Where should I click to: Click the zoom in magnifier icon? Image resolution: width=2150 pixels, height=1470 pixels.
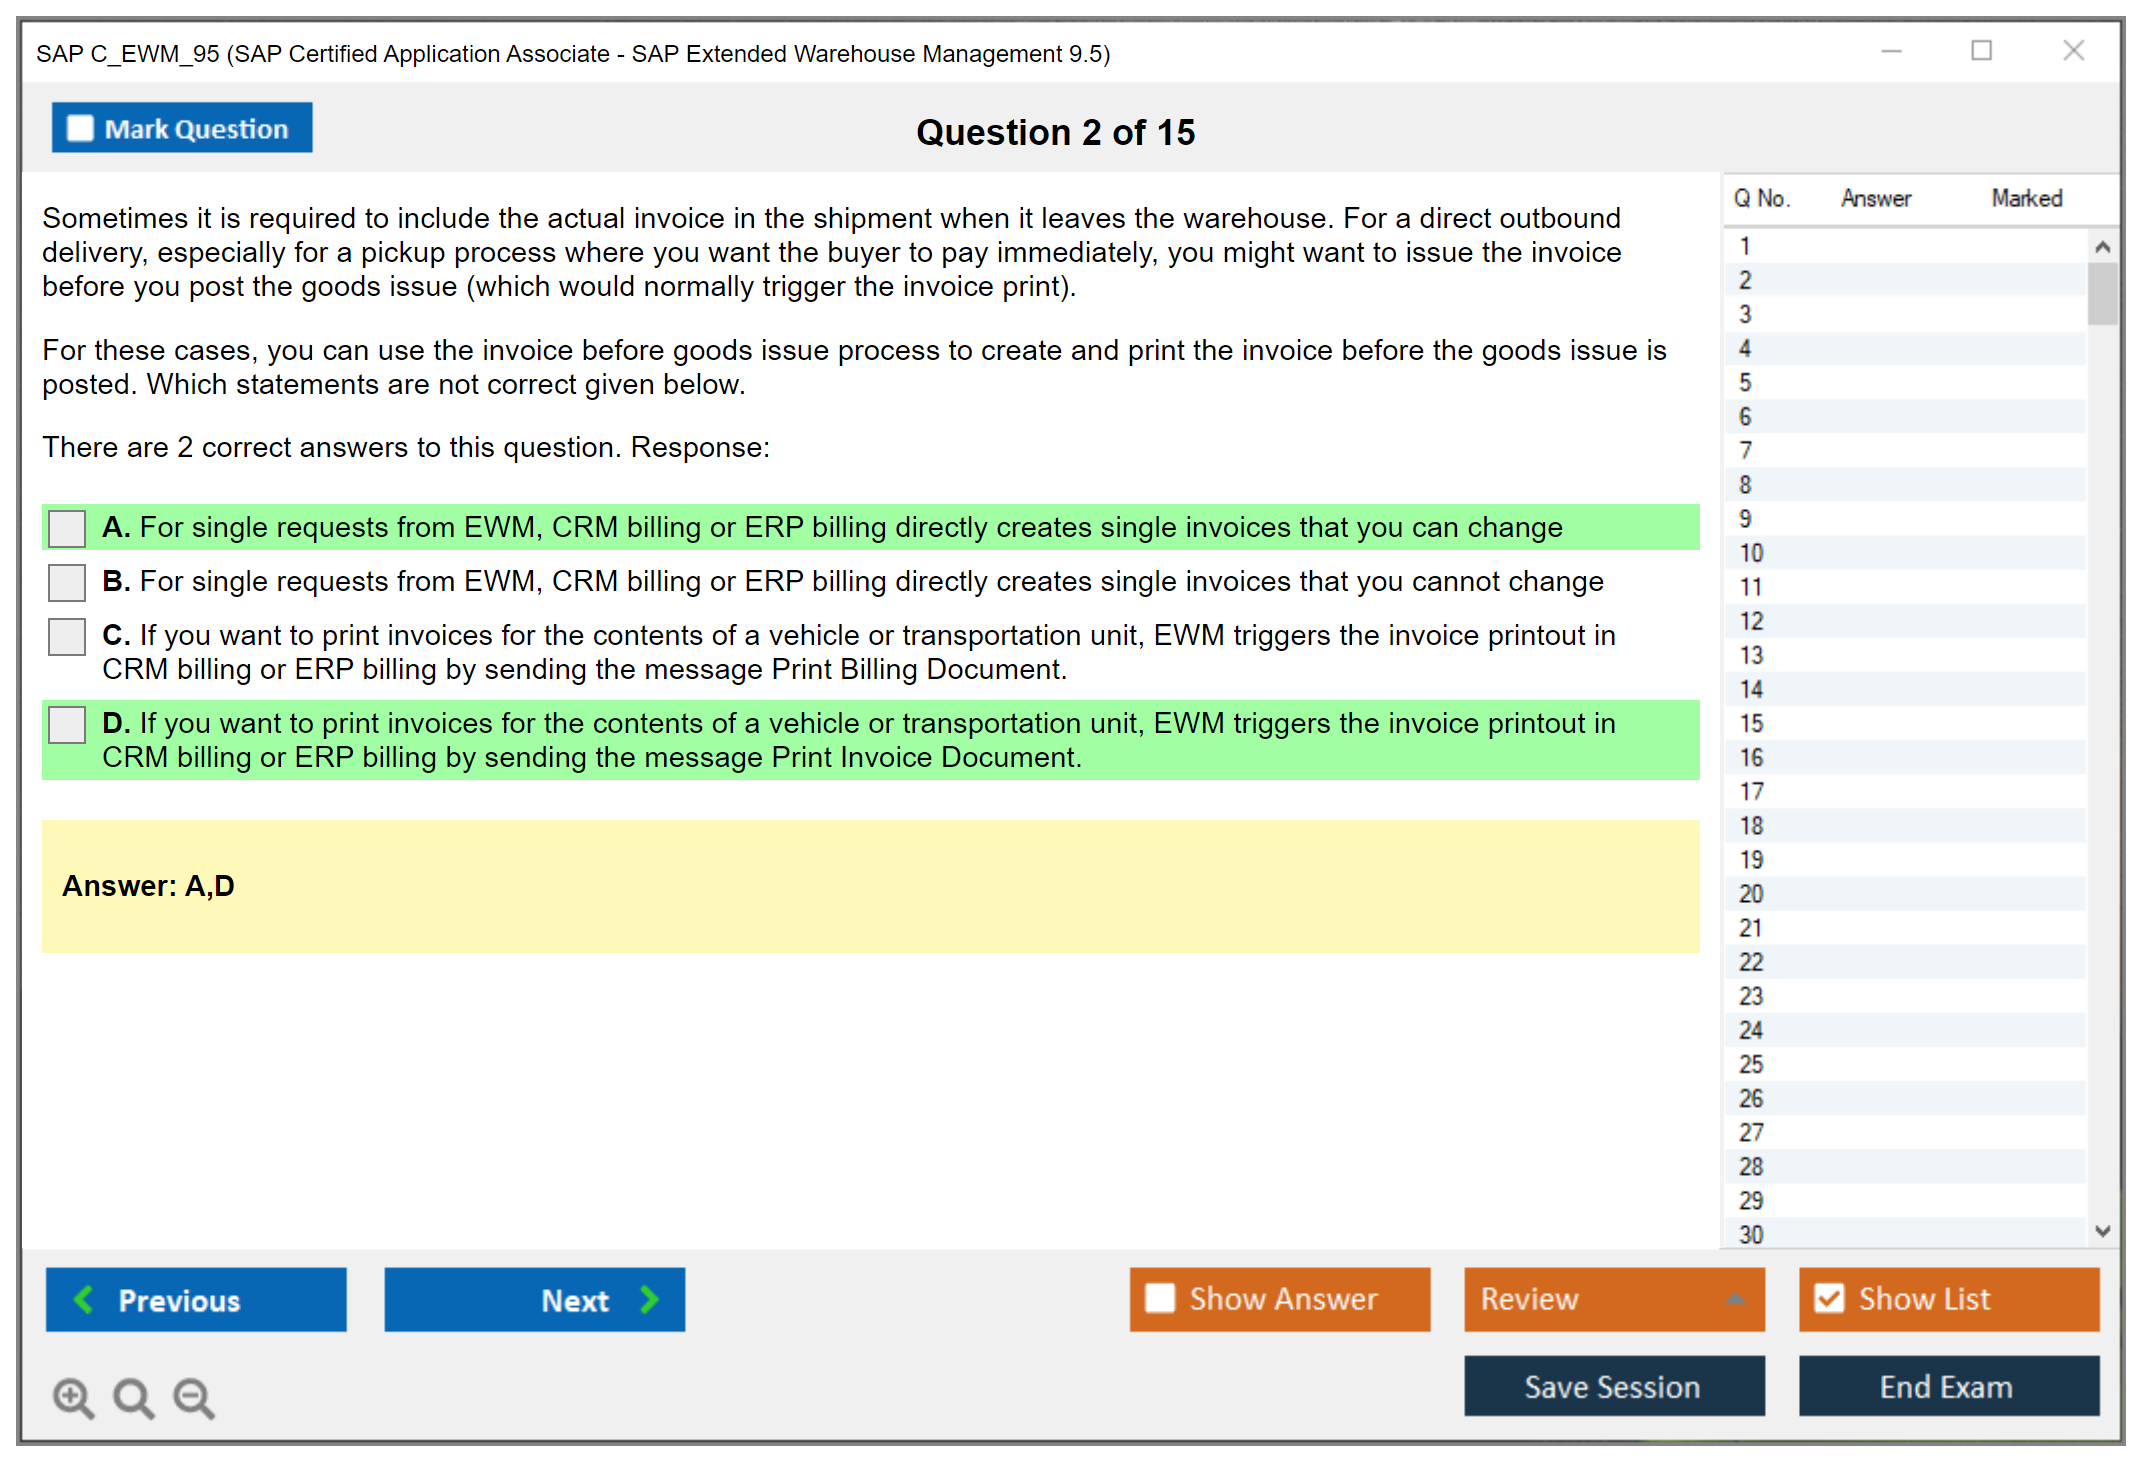pos(73,1397)
